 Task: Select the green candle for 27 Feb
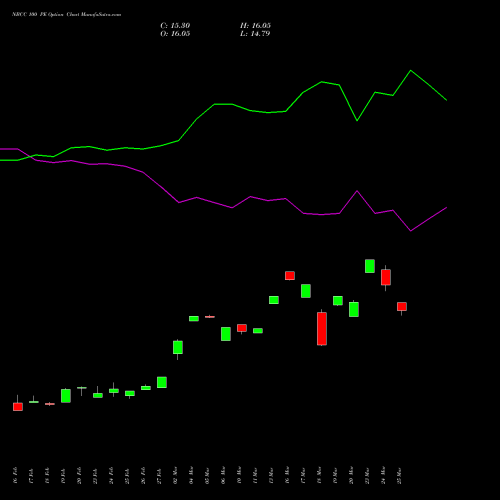(x=162, y=382)
